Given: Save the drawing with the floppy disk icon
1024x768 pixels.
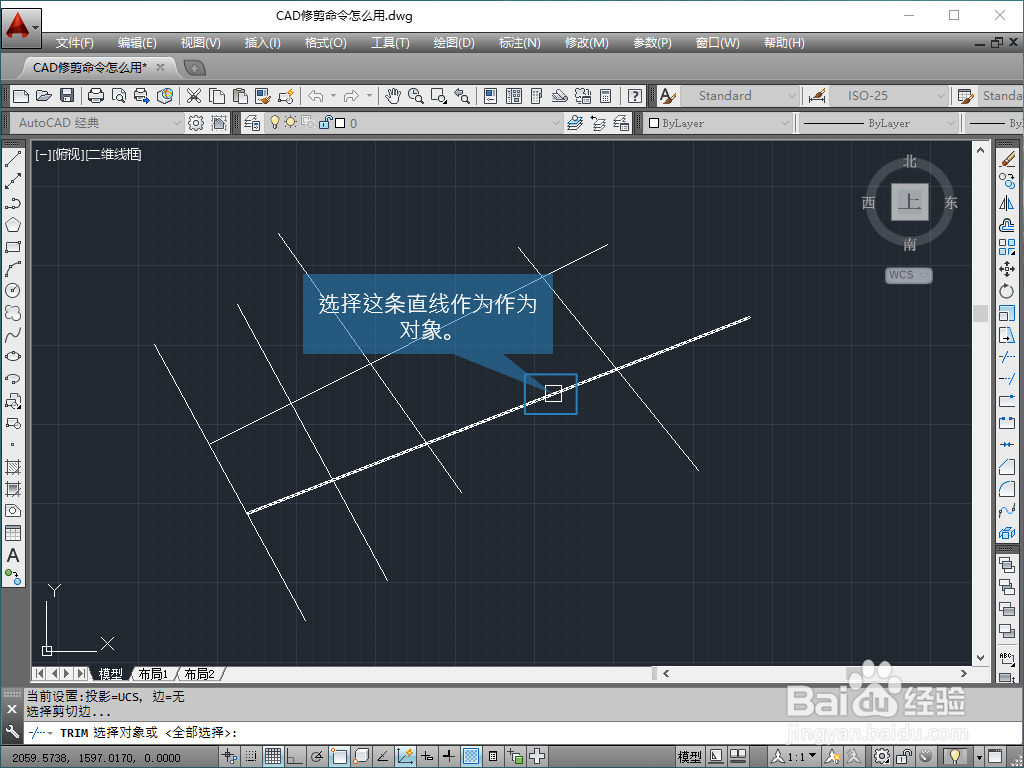Looking at the screenshot, I should pyautogui.click(x=67, y=96).
